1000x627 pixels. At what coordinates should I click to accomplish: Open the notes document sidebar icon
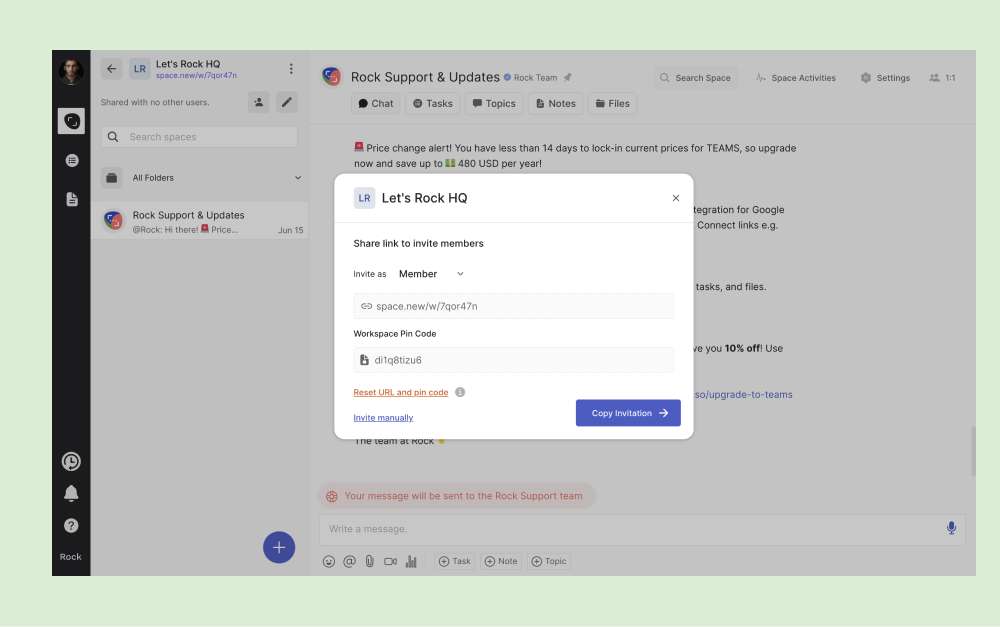coord(72,199)
